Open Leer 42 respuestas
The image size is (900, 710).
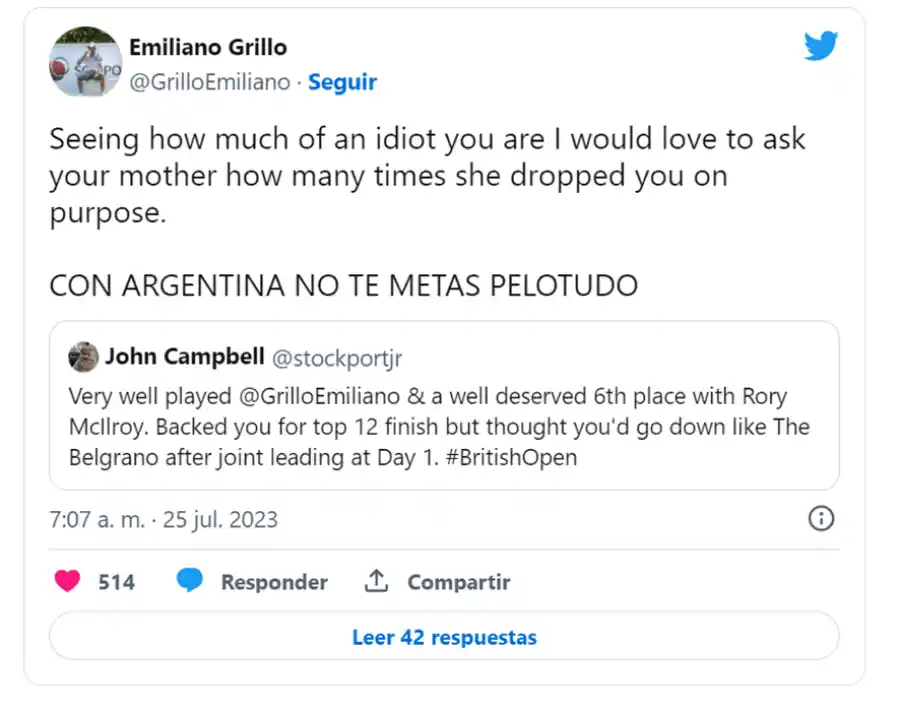[x=444, y=637]
